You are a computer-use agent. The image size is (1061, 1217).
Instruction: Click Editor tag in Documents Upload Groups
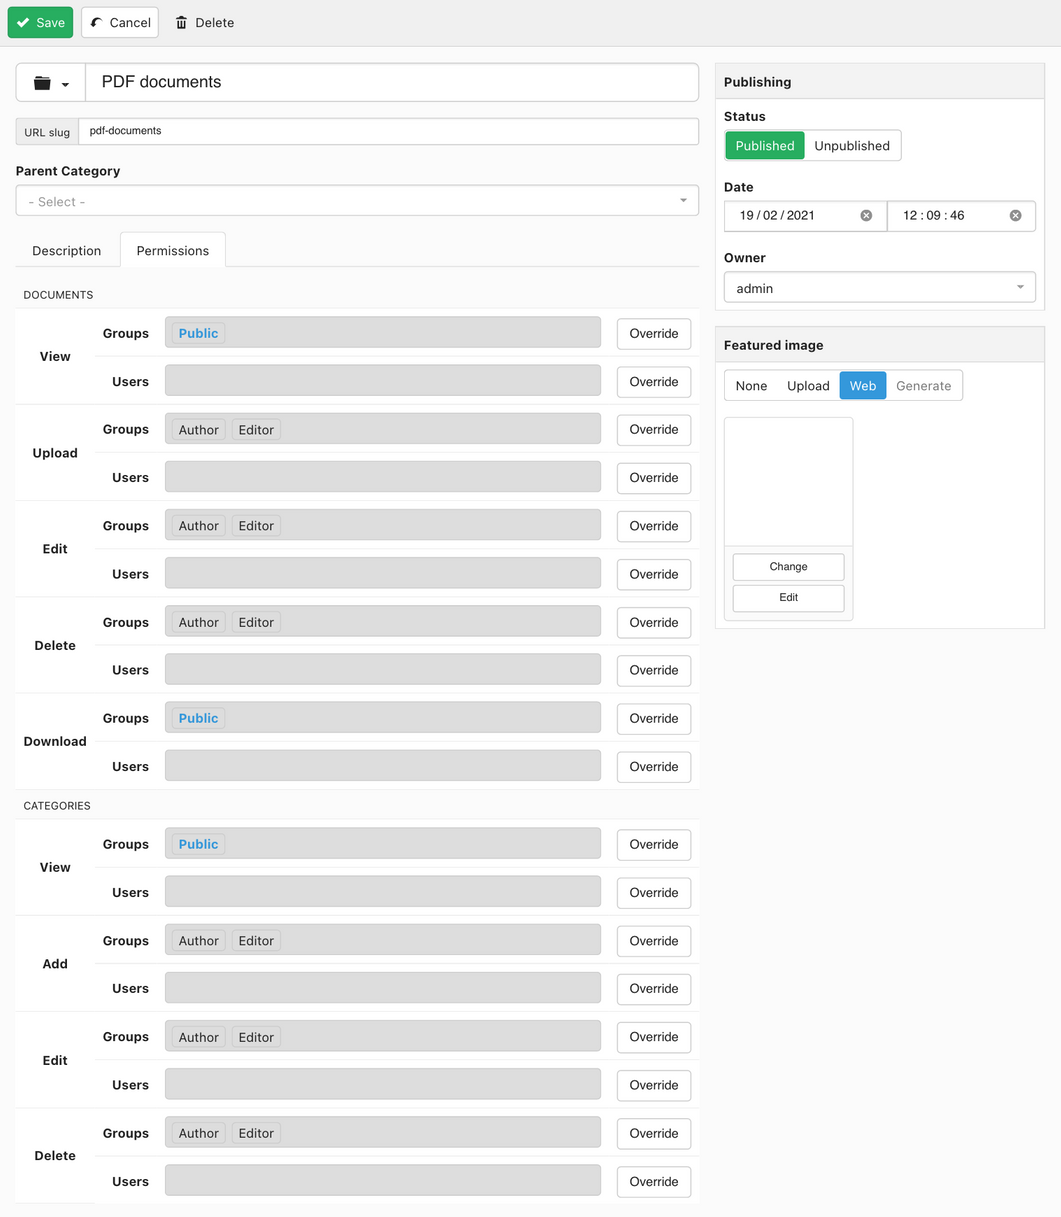point(256,430)
